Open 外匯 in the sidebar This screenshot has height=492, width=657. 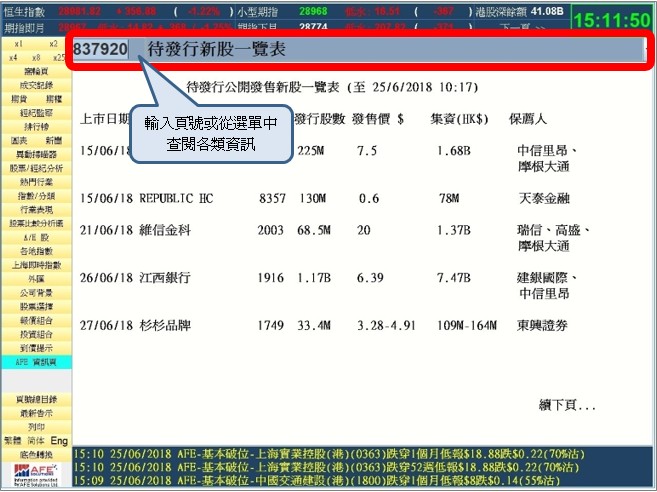[x=36, y=279]
